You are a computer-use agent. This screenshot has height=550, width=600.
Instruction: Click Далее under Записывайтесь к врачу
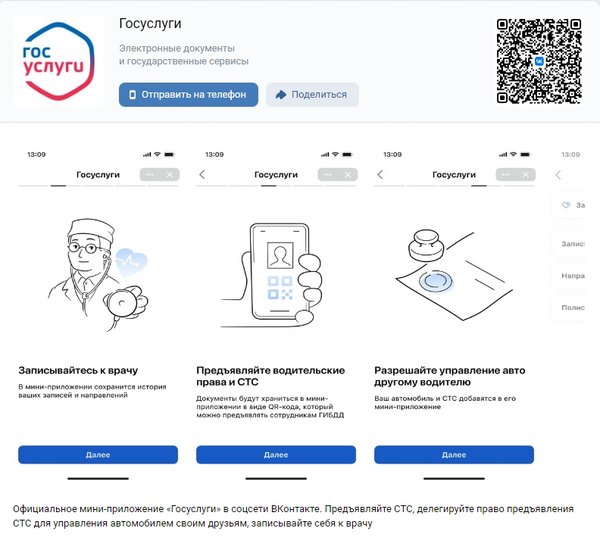tap(98, 455)
